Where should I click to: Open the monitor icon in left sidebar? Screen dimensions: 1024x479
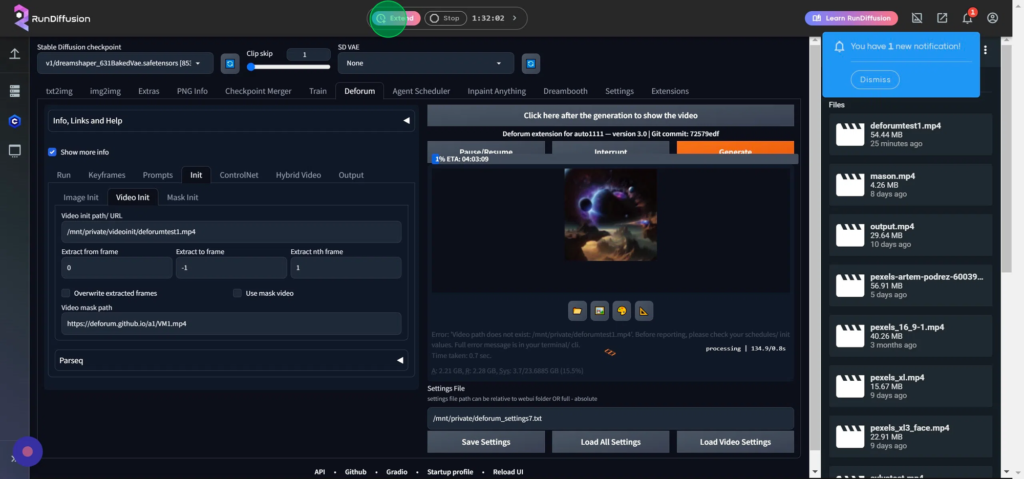[x=14, y=151]
